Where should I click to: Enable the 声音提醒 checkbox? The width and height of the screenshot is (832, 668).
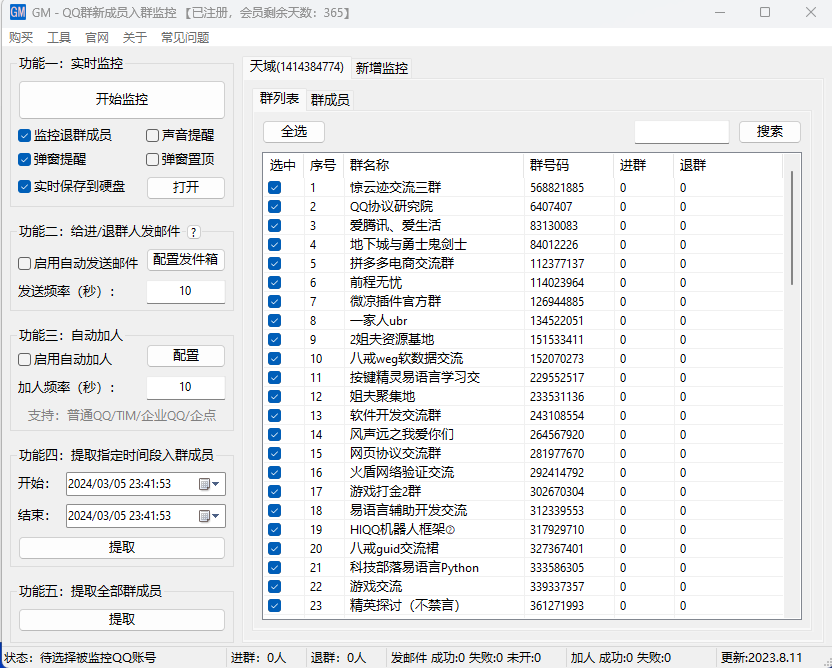click(153, 135)
